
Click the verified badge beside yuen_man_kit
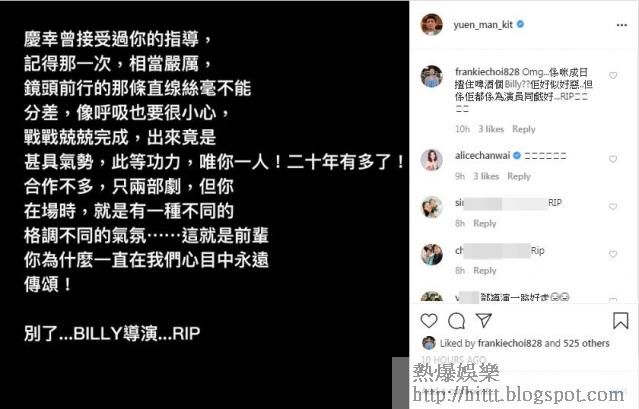coord(520,24)
